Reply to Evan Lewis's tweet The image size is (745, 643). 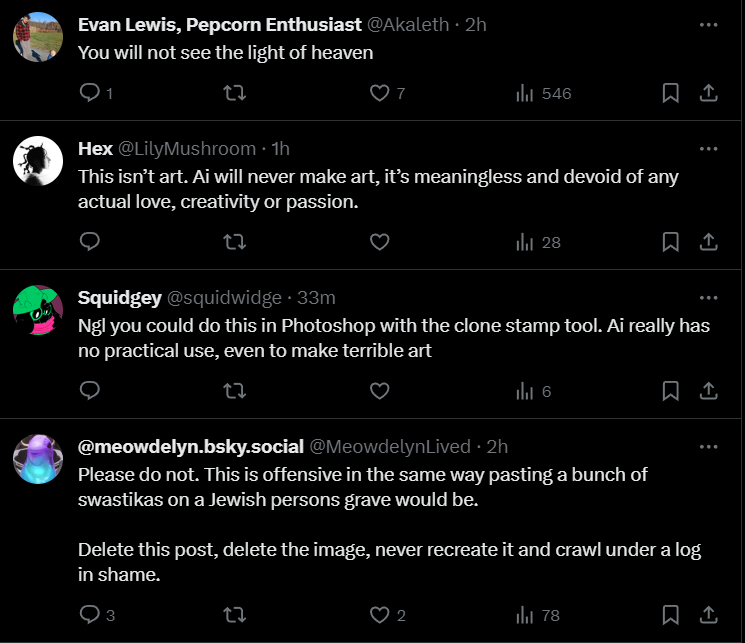click(x=89, y=93)
